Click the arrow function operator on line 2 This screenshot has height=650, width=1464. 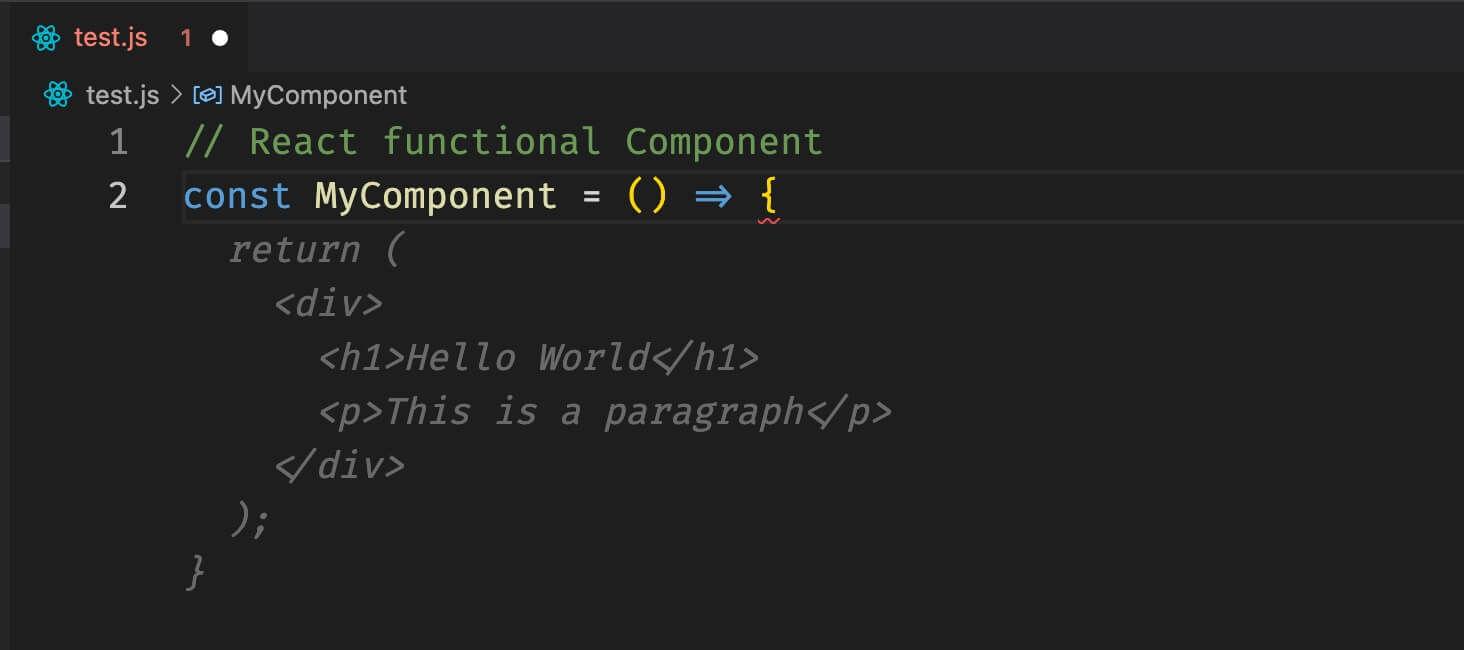[713, 196]
